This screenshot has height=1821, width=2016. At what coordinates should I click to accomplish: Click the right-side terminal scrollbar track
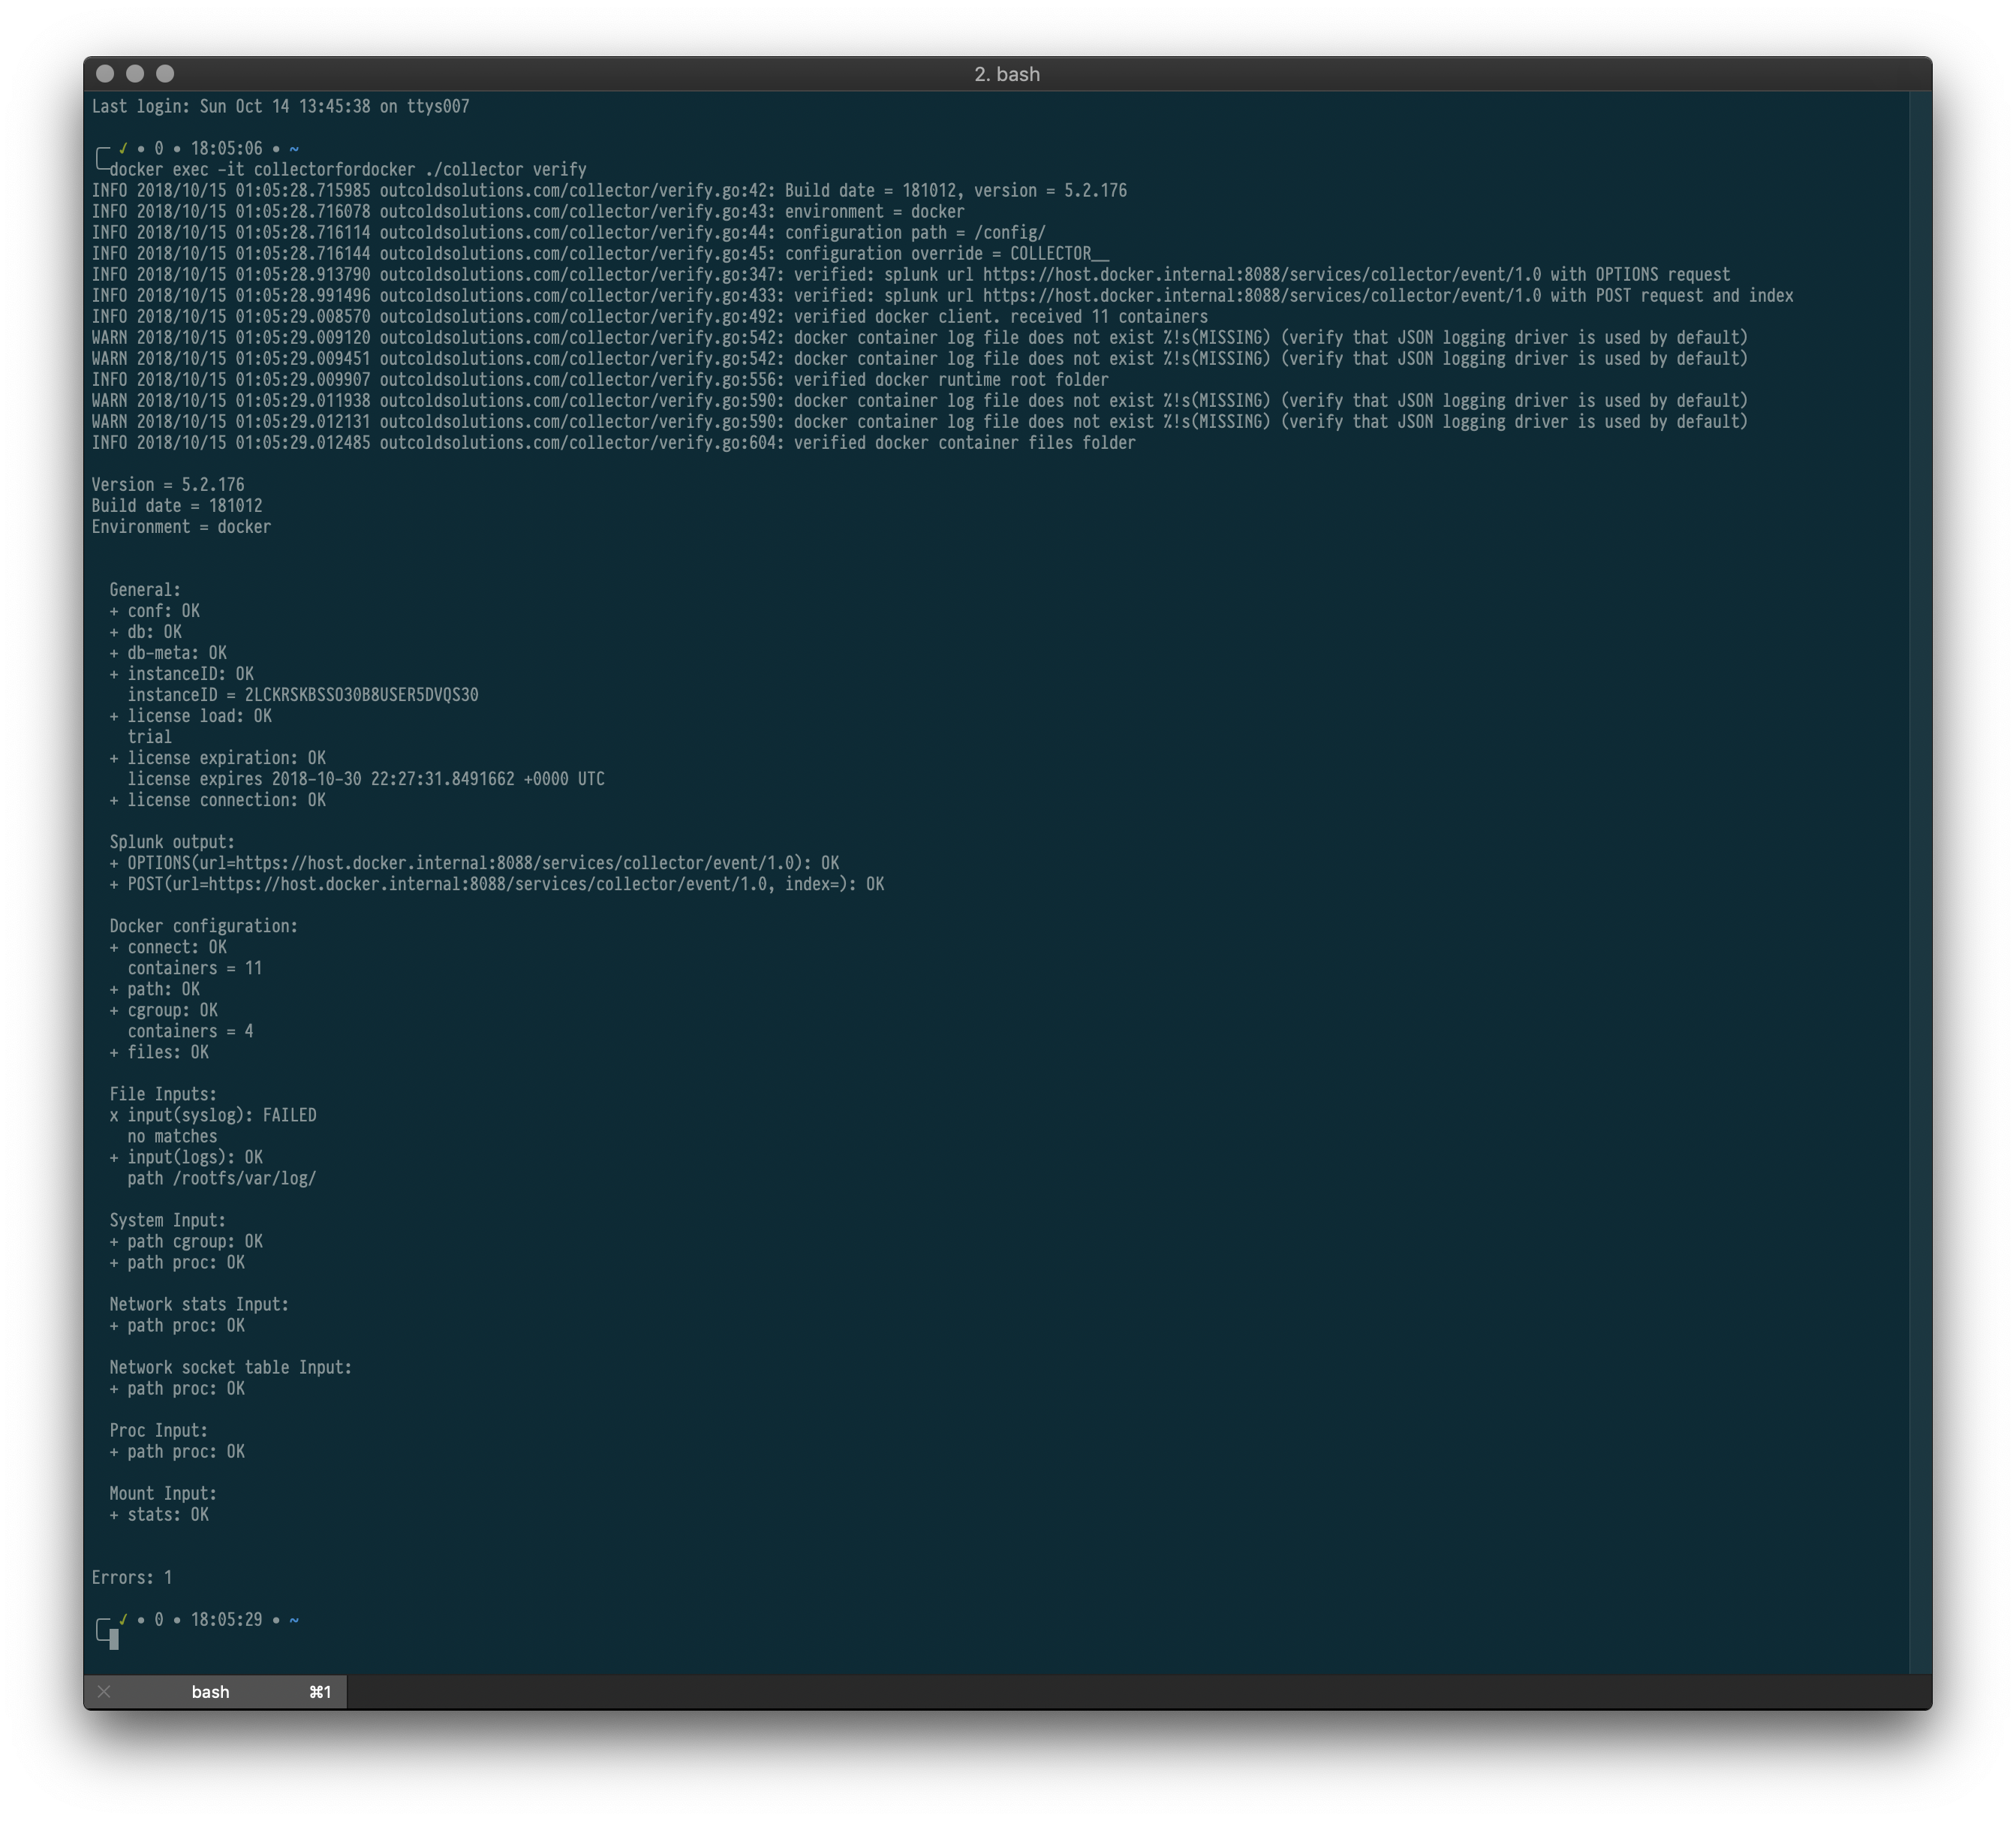point(1919,880)
